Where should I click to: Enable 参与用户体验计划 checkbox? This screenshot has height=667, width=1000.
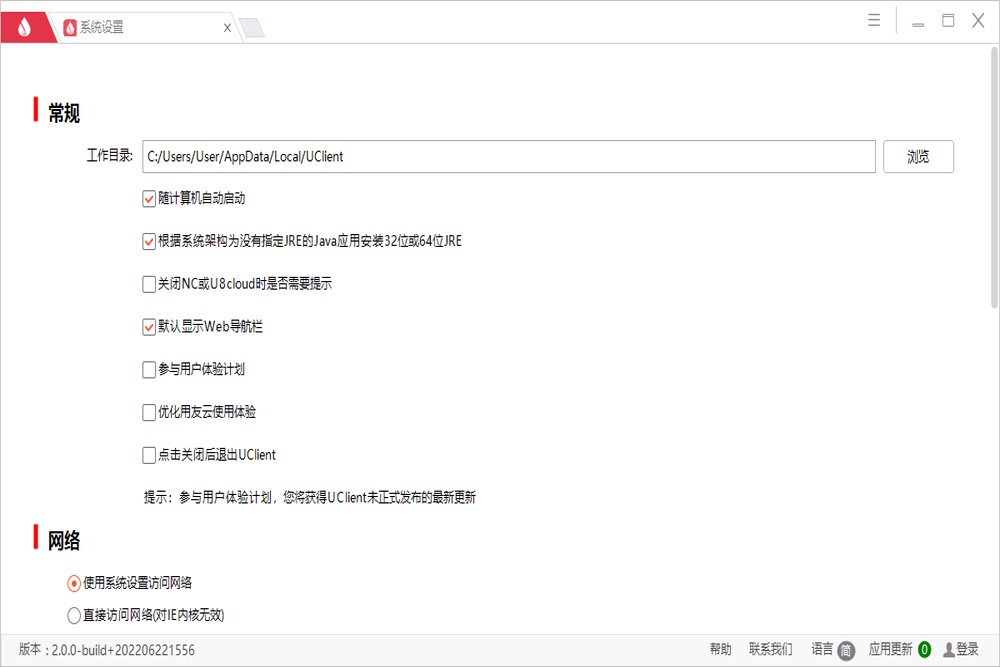(149, 369)
